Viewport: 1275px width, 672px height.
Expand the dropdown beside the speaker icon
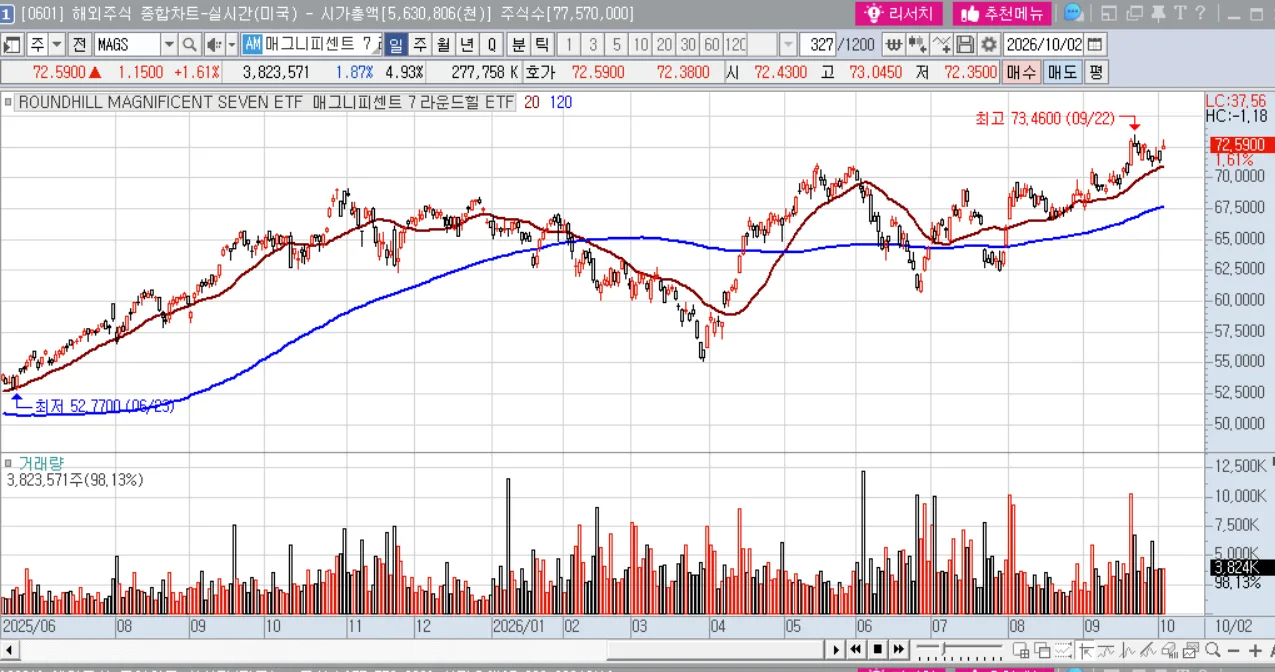232,45
